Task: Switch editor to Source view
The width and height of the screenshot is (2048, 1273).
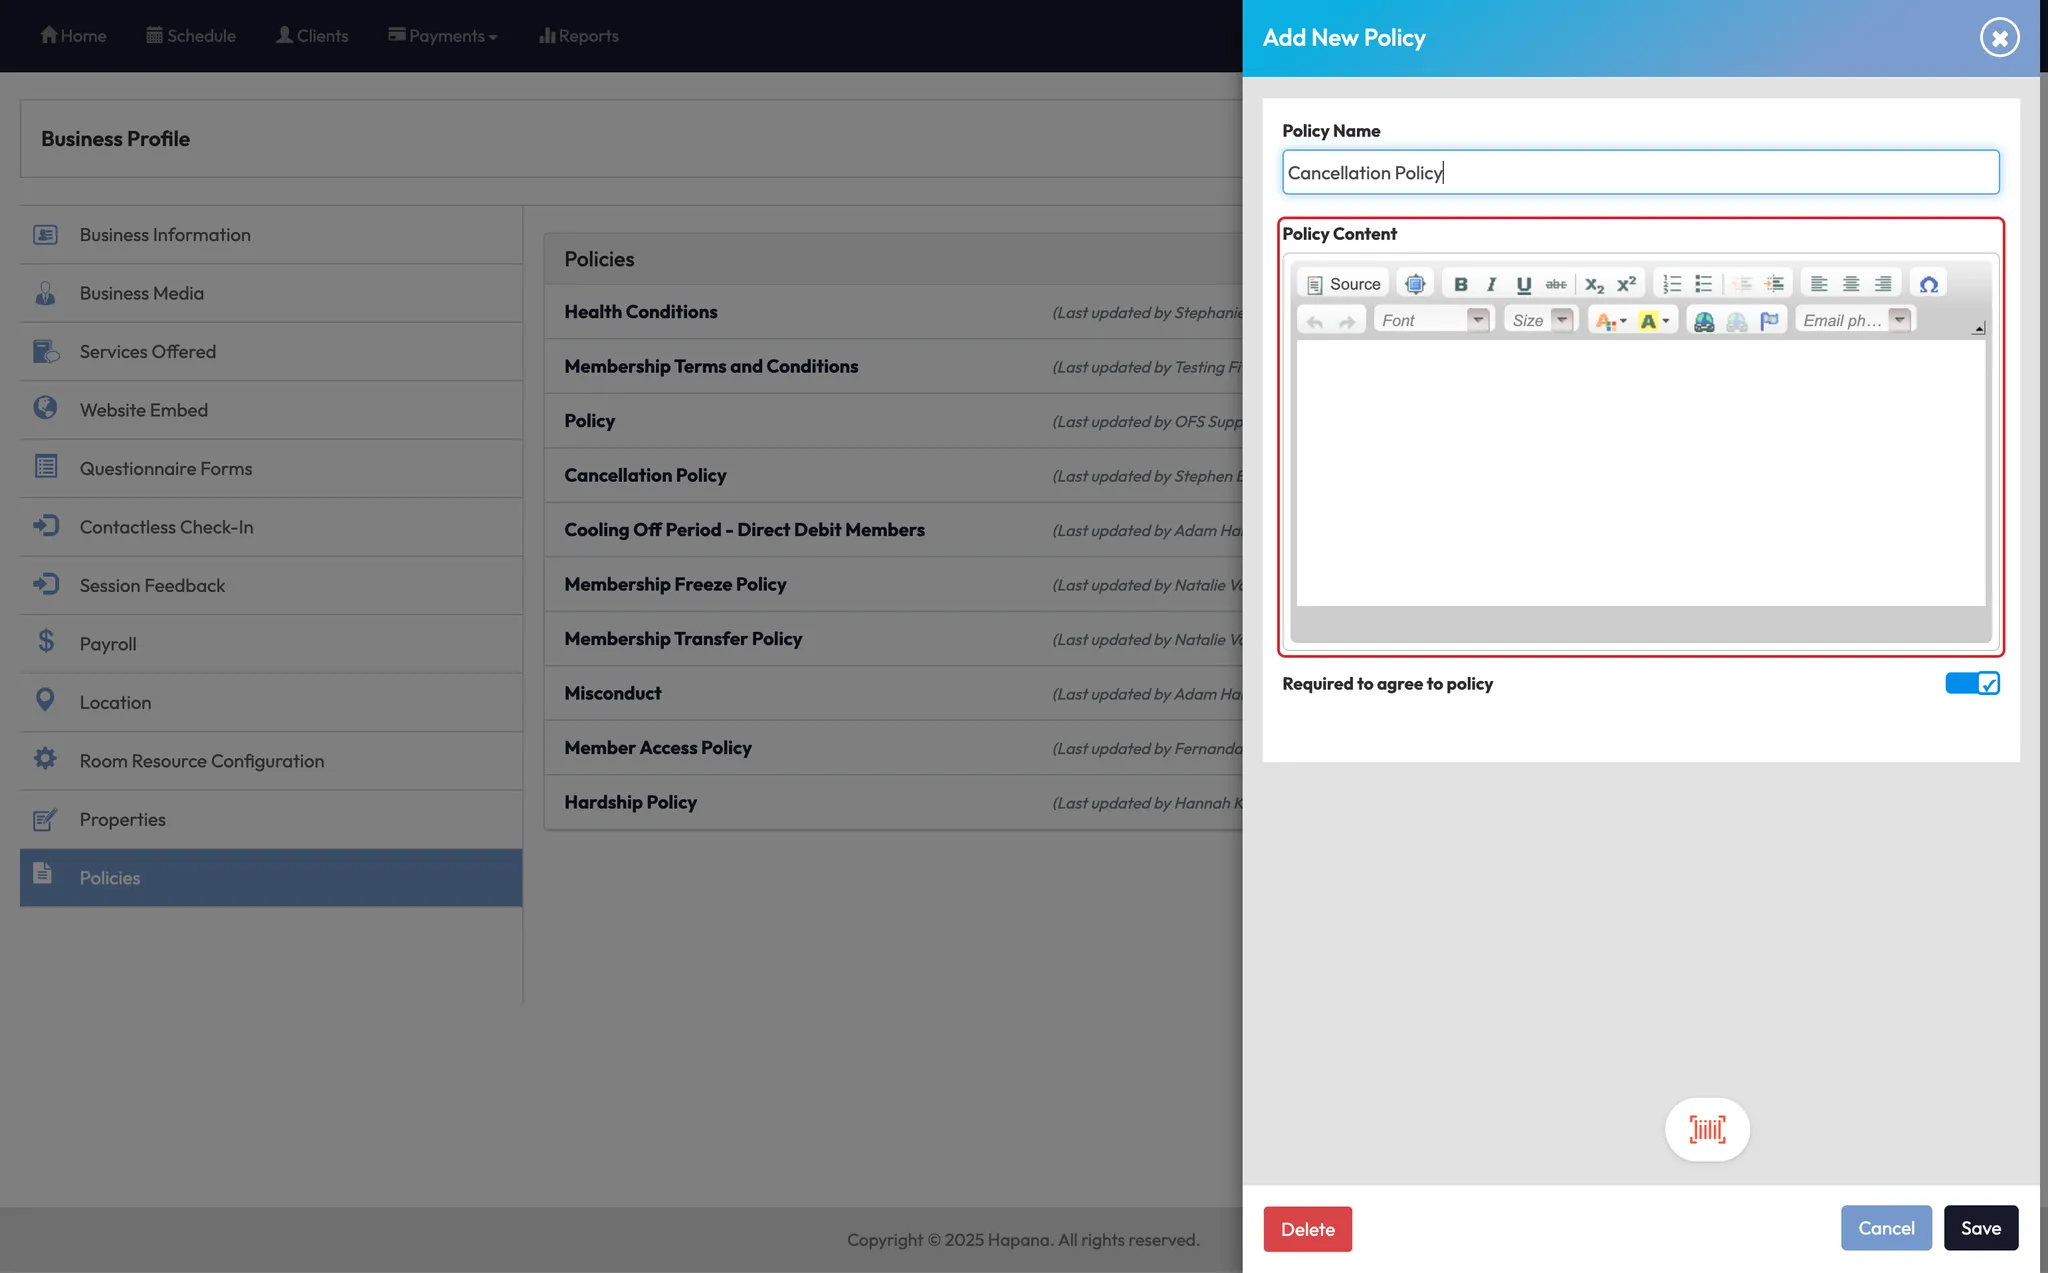Action: (x=1343, y=284)
